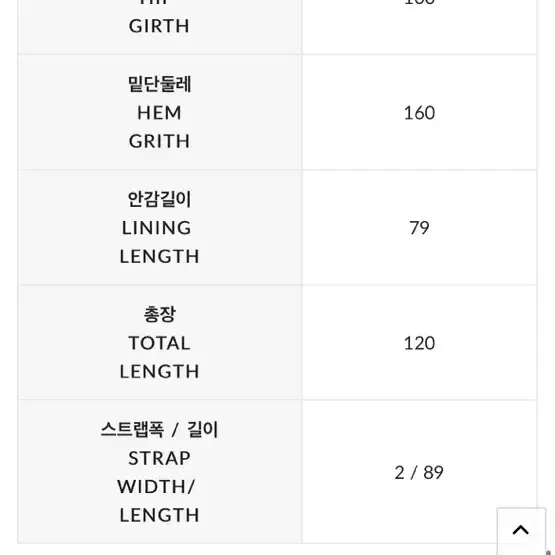Click the LINING LENGTH label cell
The height and width of the screenshot is (555, 555).
pyautogui.click(x=160, y=227)
